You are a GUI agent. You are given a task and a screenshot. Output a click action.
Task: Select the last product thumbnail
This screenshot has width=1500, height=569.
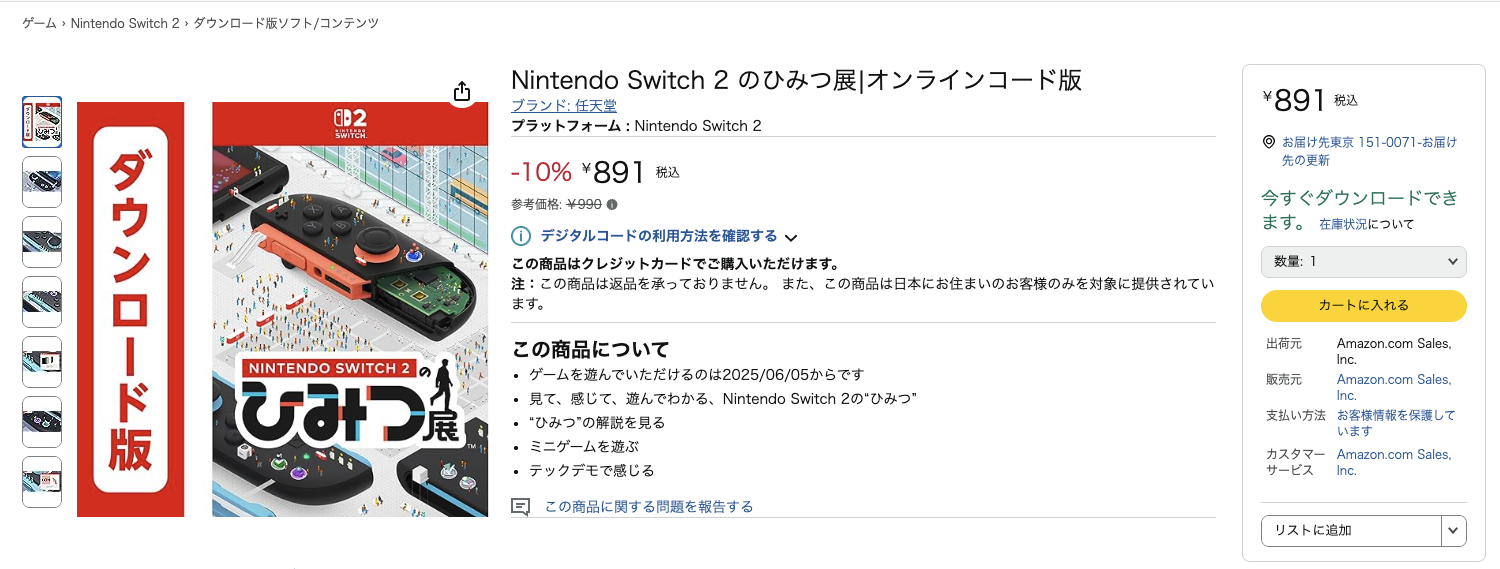[42, 482]
